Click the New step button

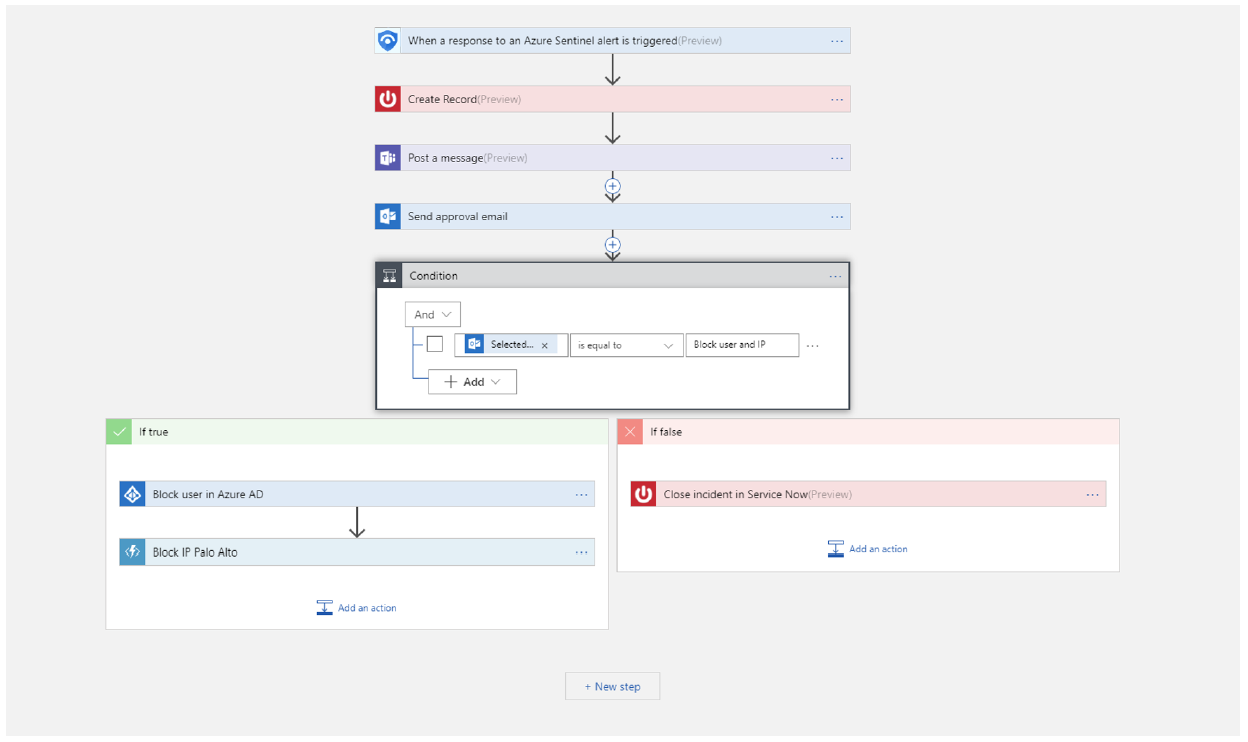(612, 686)
